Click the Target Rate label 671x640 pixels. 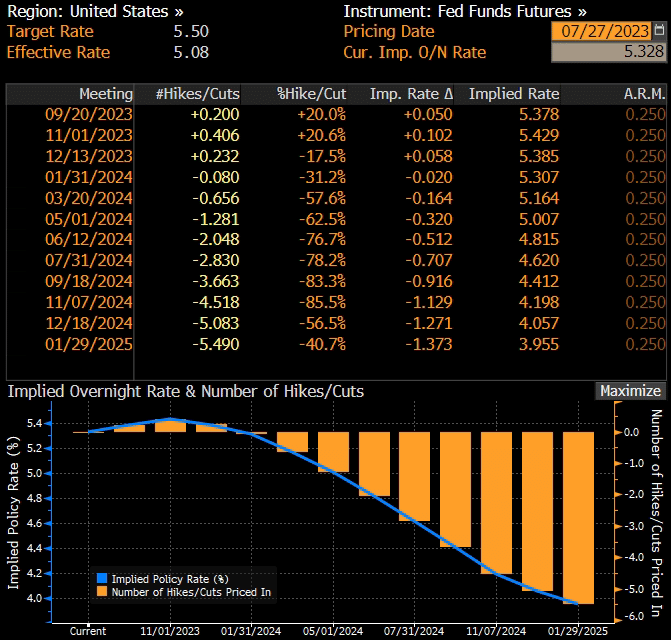pos(50,32)
